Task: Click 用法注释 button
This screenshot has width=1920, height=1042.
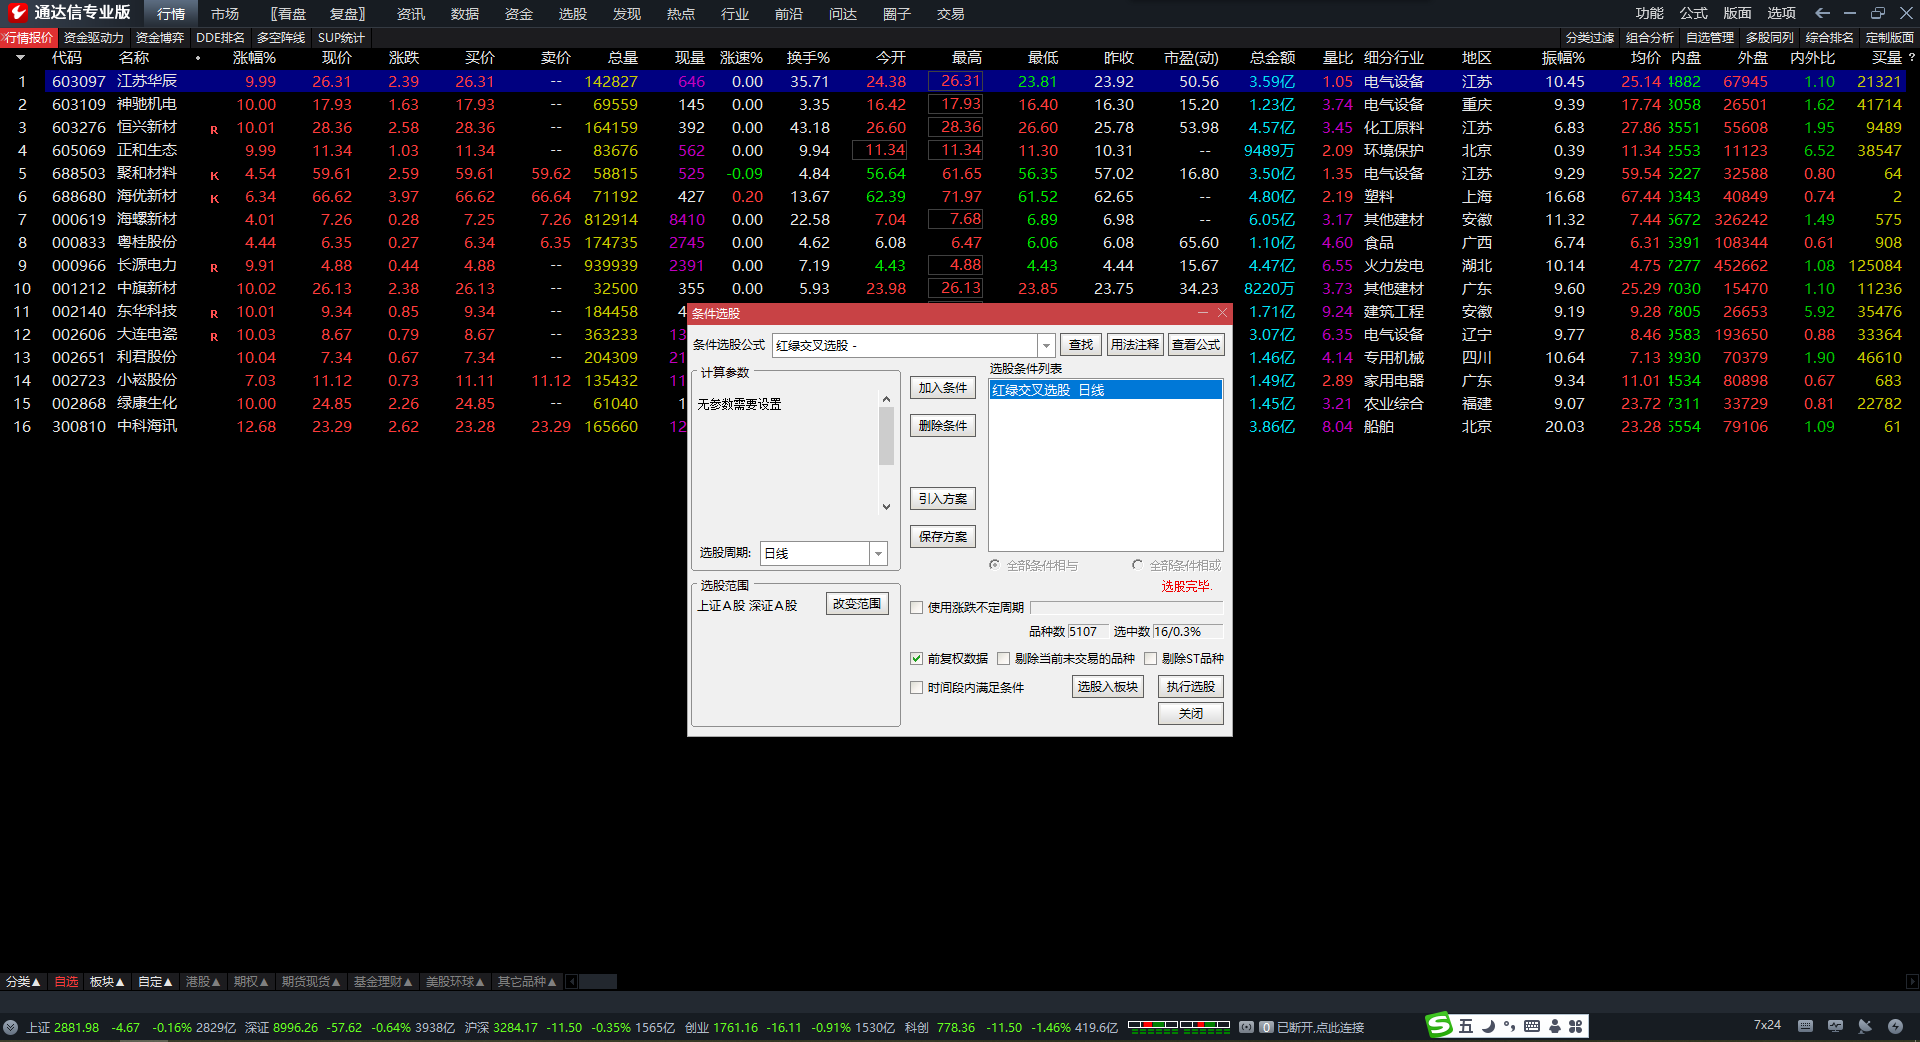Action: [1135, 345]
